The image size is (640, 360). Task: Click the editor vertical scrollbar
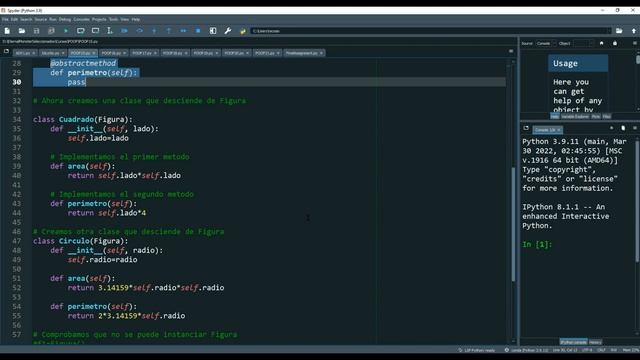click(x=513, y=202)
